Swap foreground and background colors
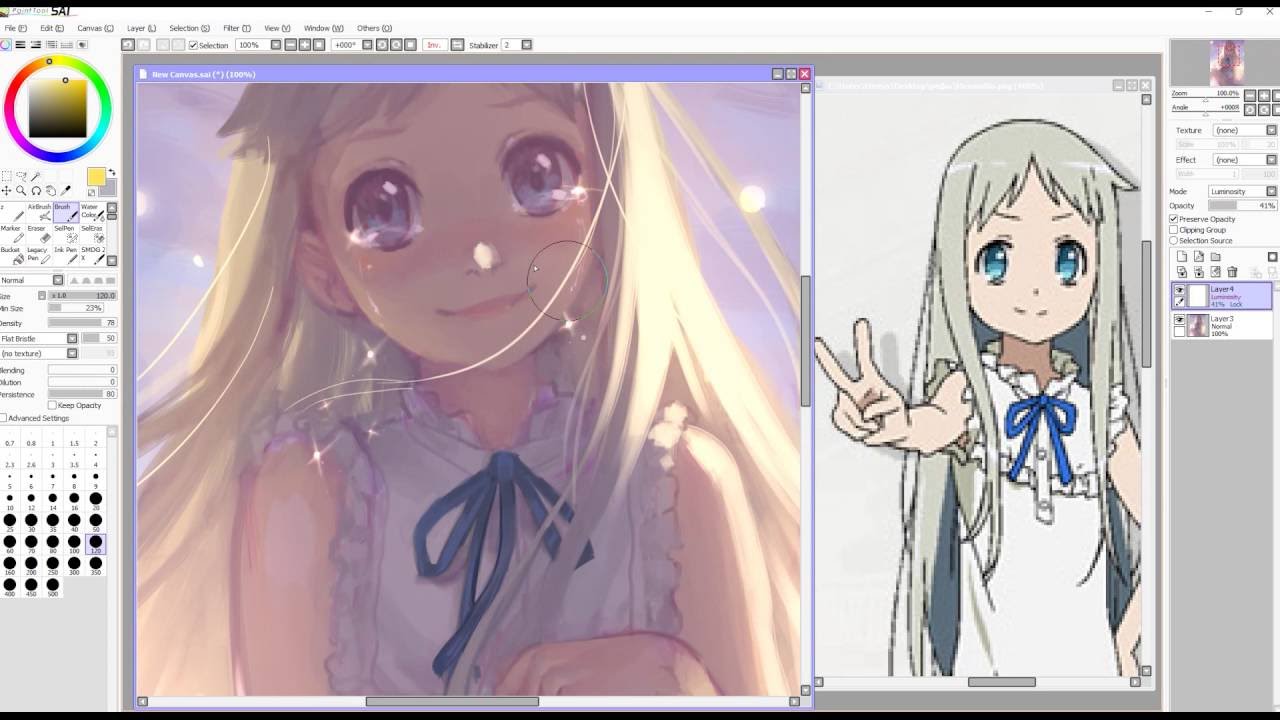Screen dimensions: 1280x720 (x=112, y=174)
